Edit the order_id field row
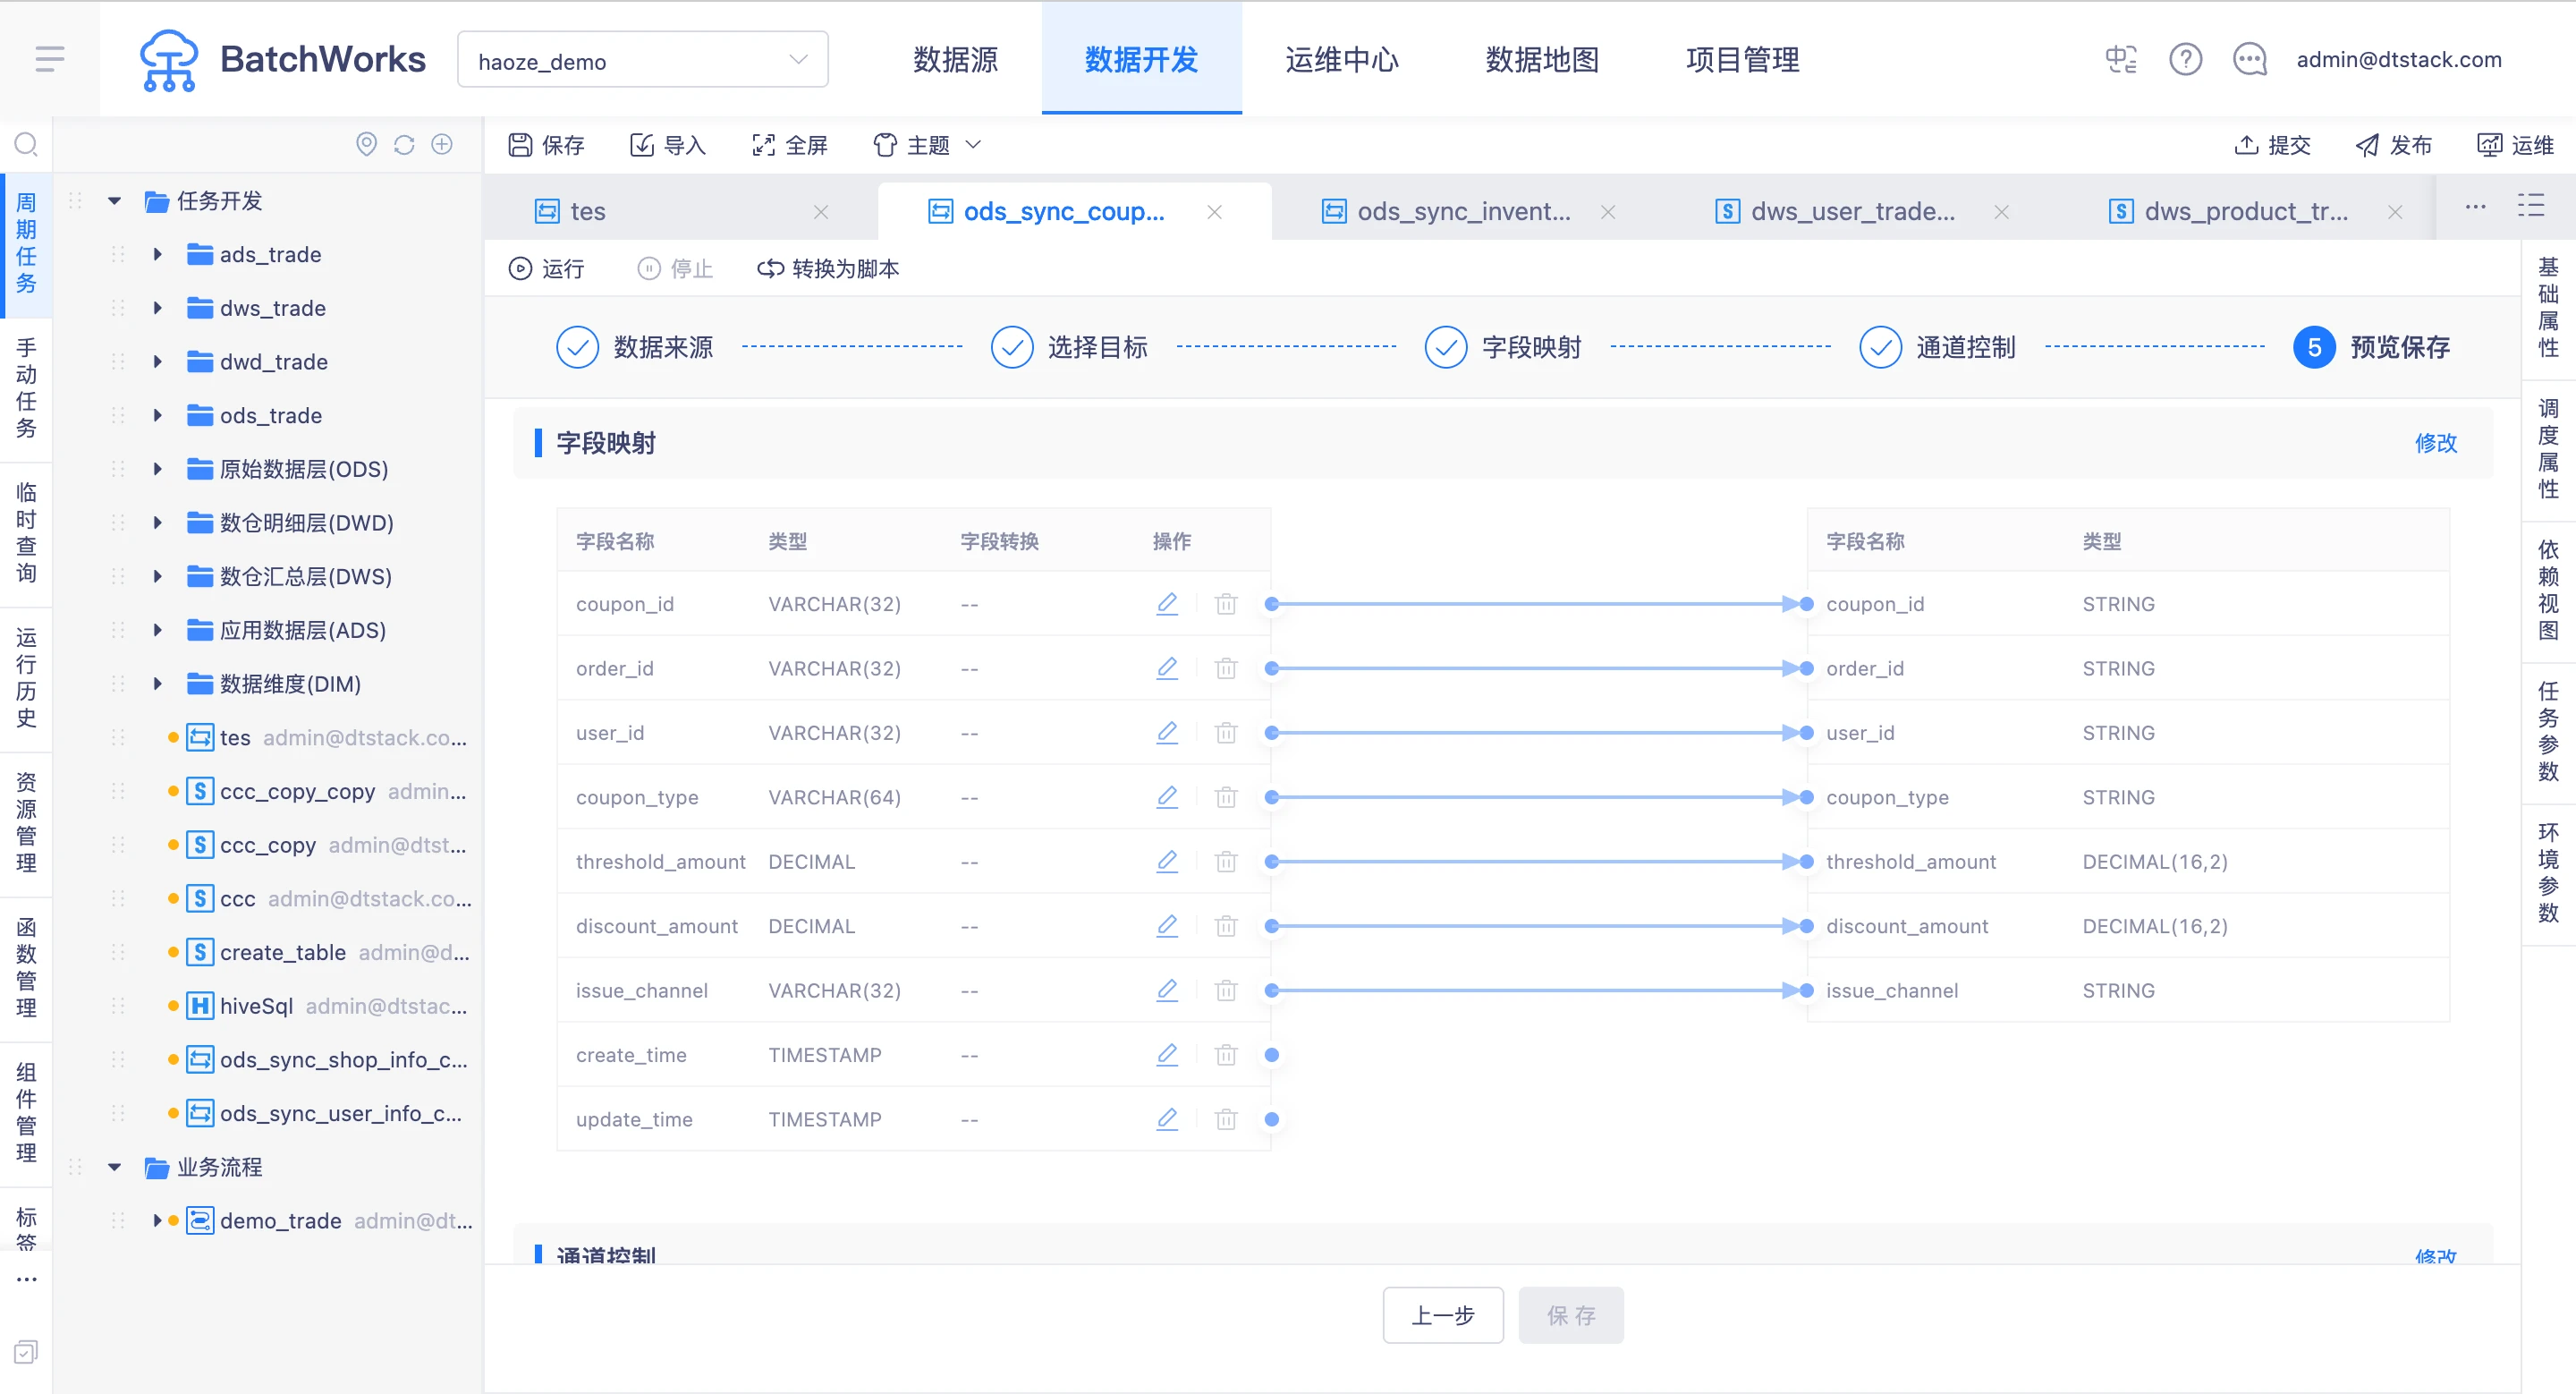2576x1394 pixels. click(1167, 668)
